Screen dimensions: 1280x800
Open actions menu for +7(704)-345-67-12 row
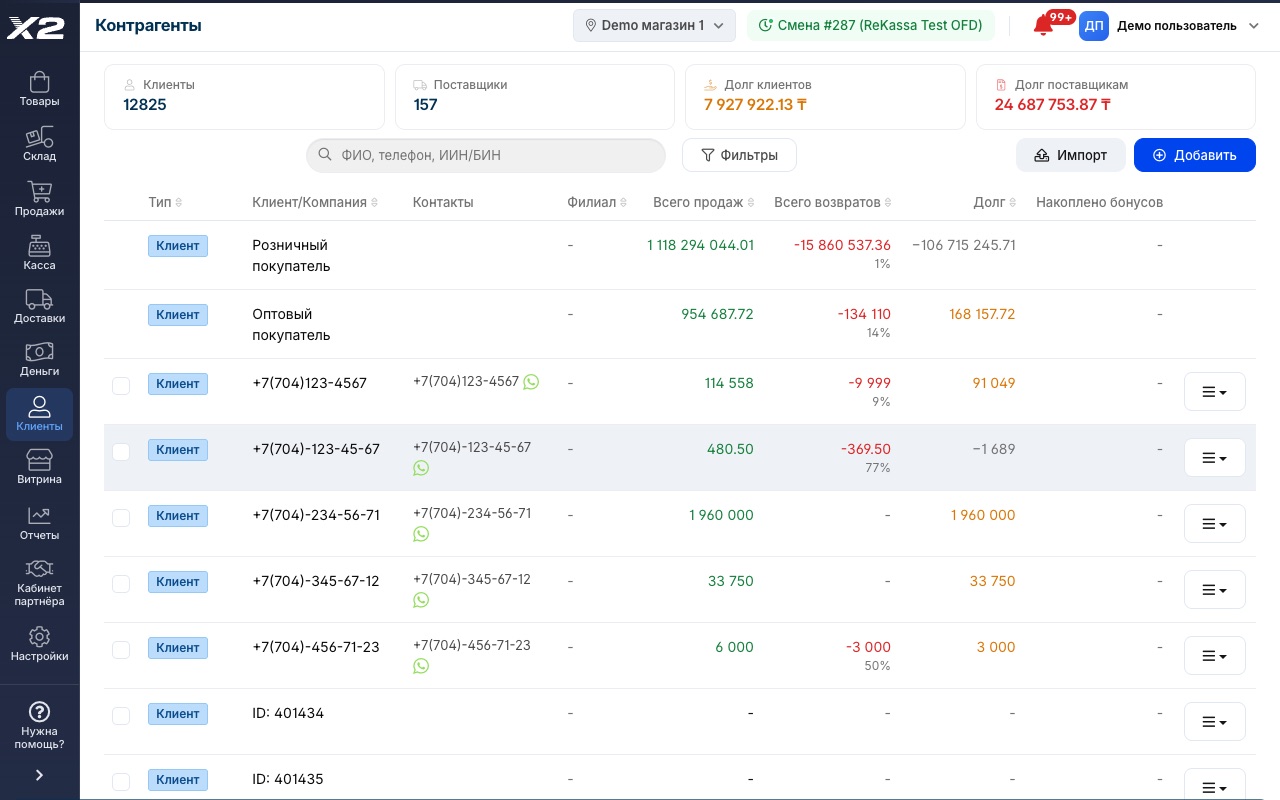point(1214,589)
